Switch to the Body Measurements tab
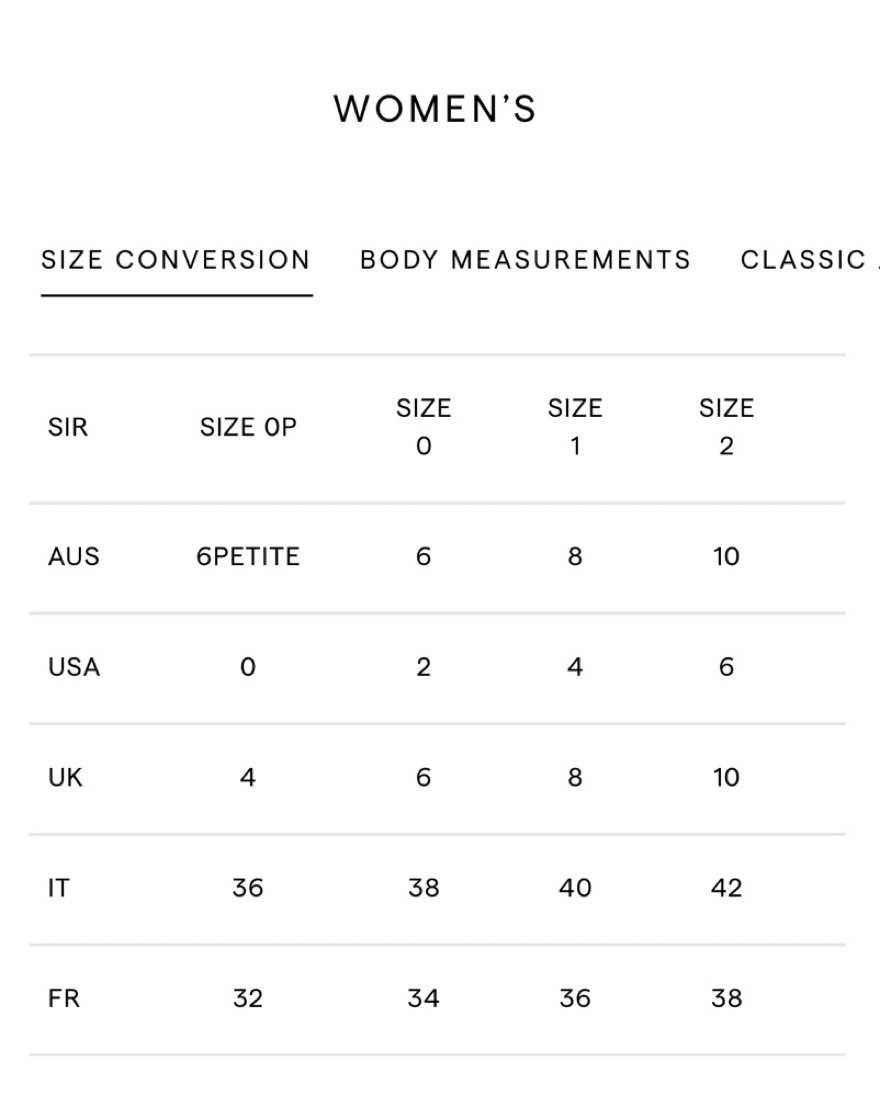 pos(525,260)
